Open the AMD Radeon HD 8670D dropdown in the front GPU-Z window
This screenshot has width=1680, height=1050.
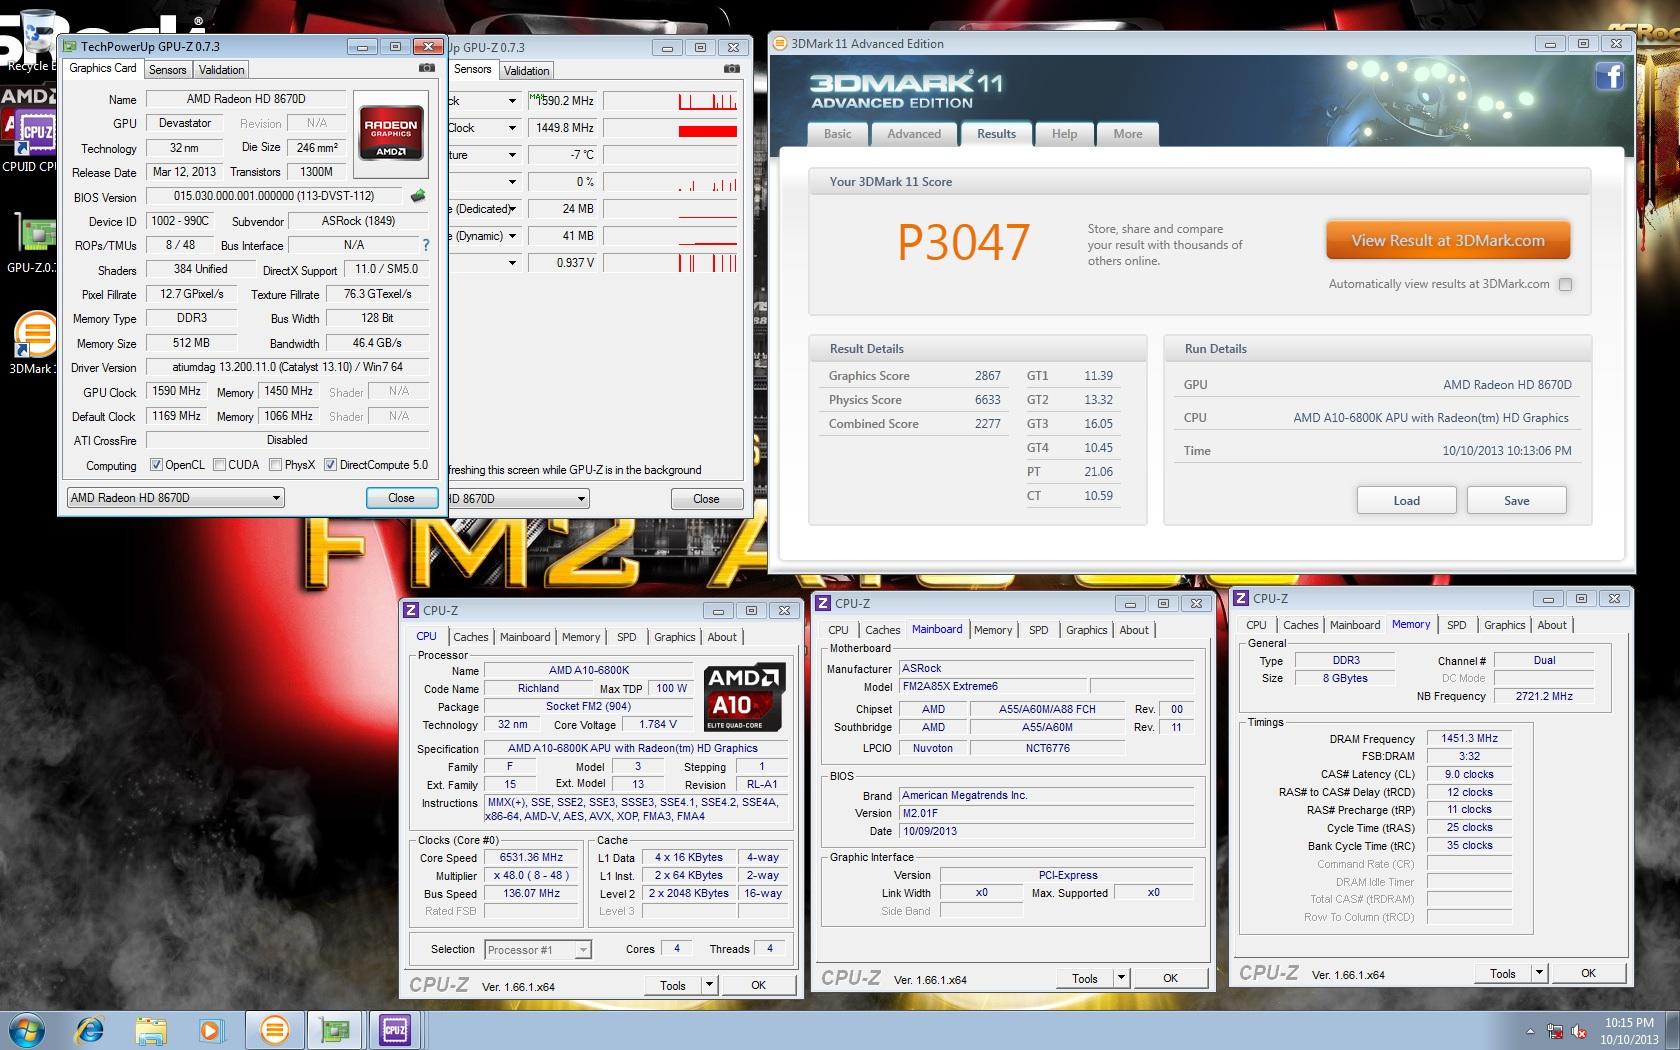coord(175,498)
